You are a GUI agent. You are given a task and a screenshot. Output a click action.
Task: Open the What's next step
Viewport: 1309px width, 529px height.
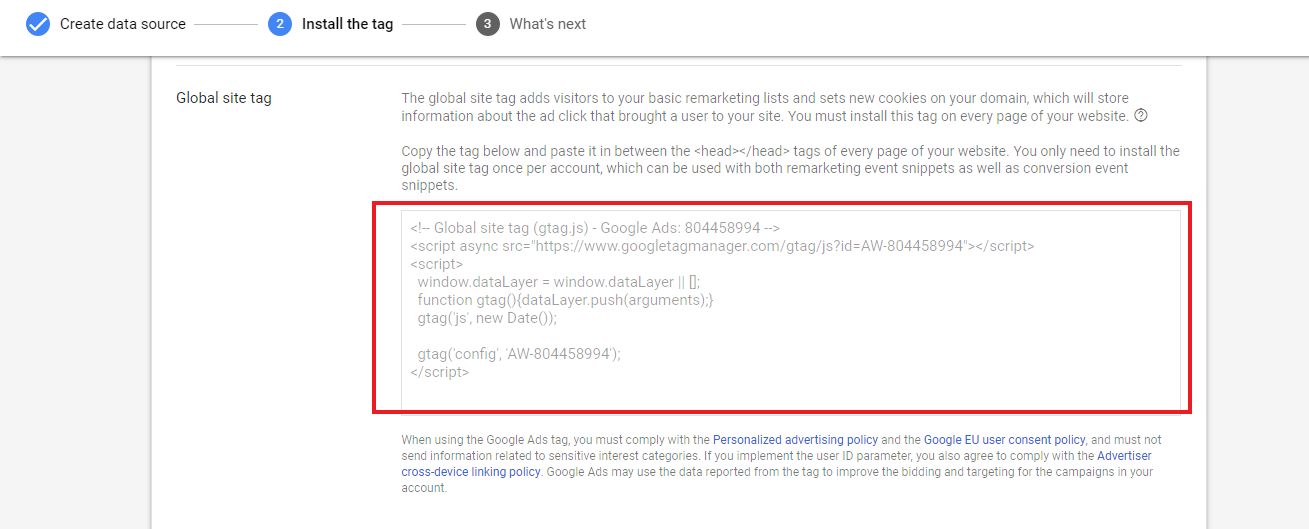click(x=548, y=24)
